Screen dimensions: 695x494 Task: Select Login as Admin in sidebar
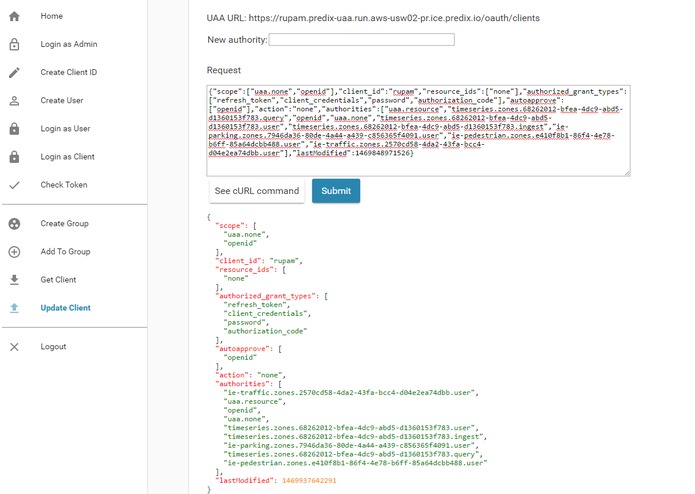(69, 44)
